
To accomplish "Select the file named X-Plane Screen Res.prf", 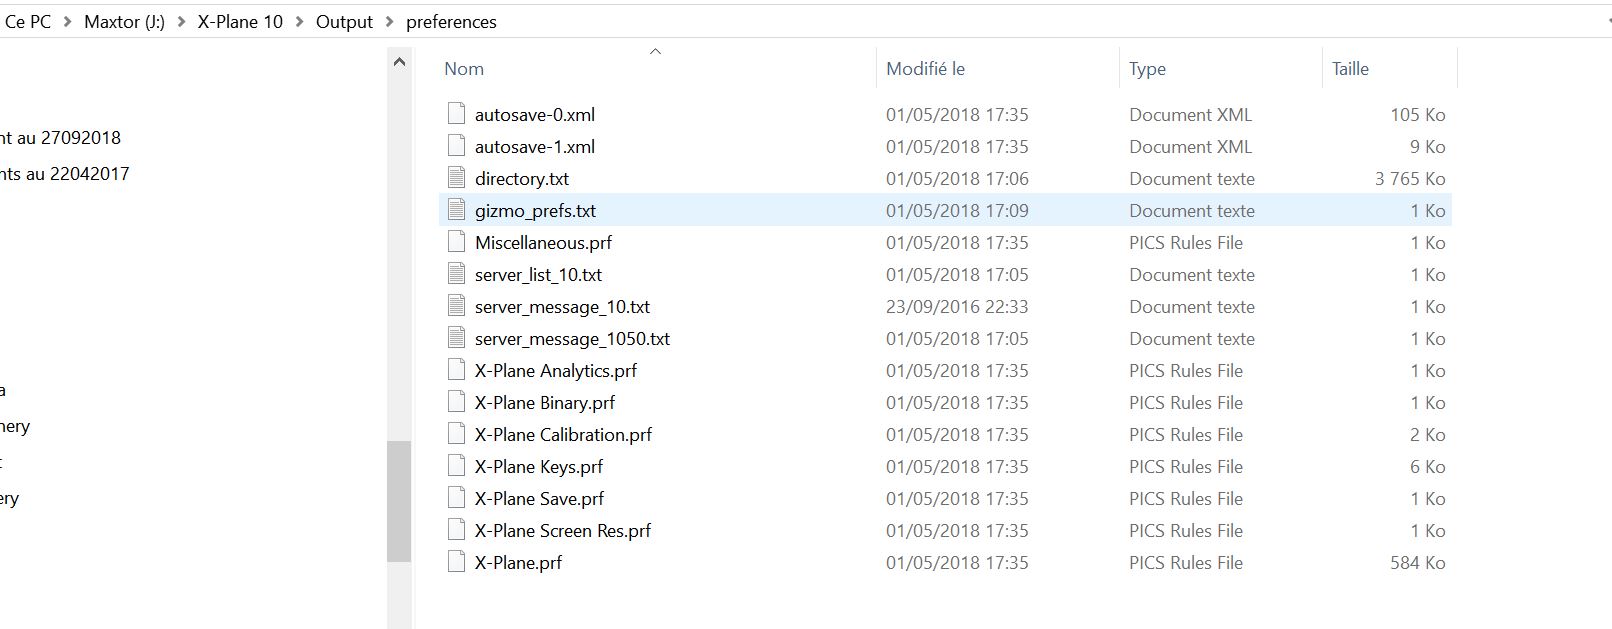I will [x=563, y=531].
